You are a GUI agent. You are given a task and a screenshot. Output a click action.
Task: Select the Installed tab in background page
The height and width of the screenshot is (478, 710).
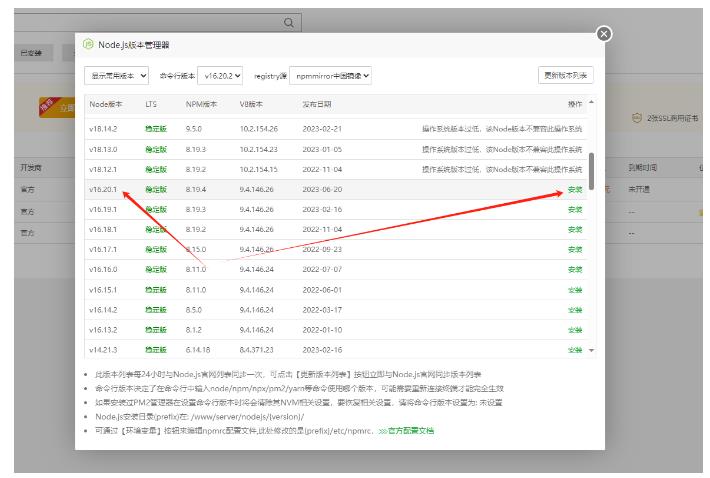coord(31,53)
